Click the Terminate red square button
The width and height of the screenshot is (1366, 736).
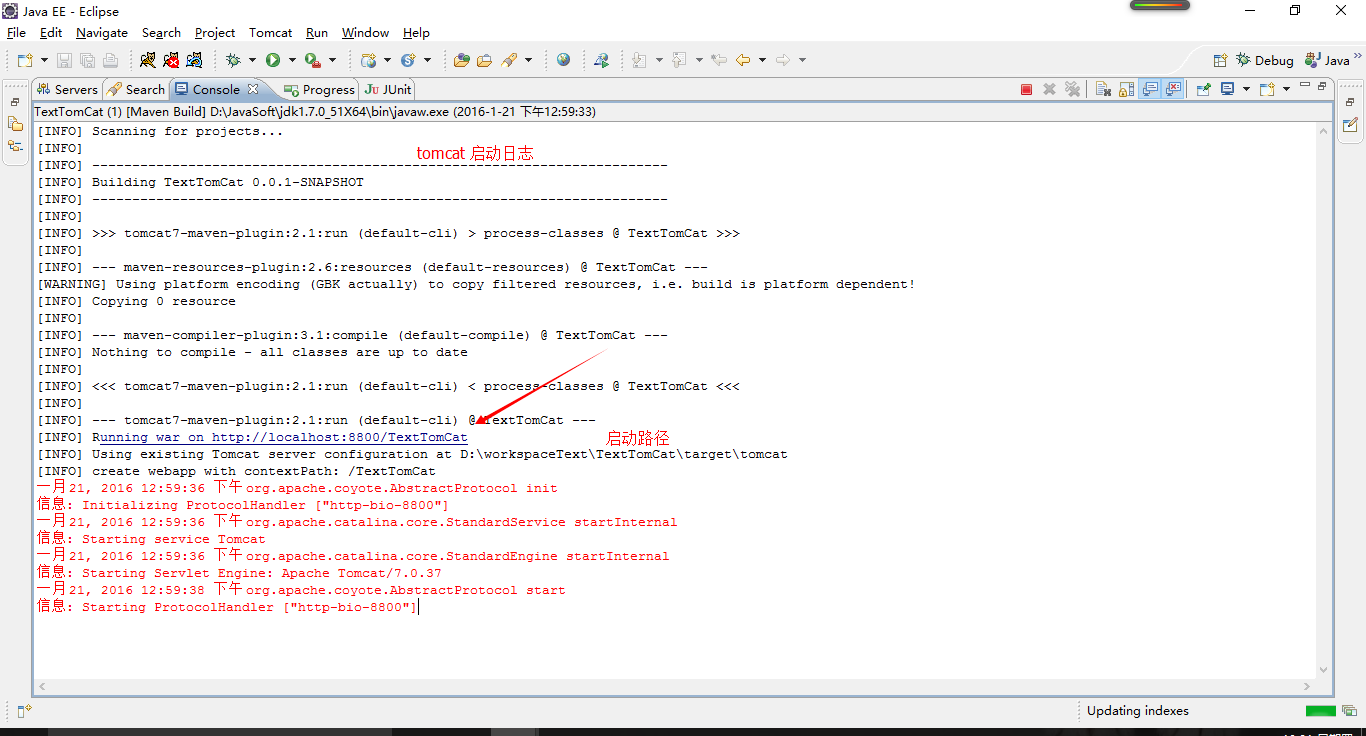pos(1026,89)
